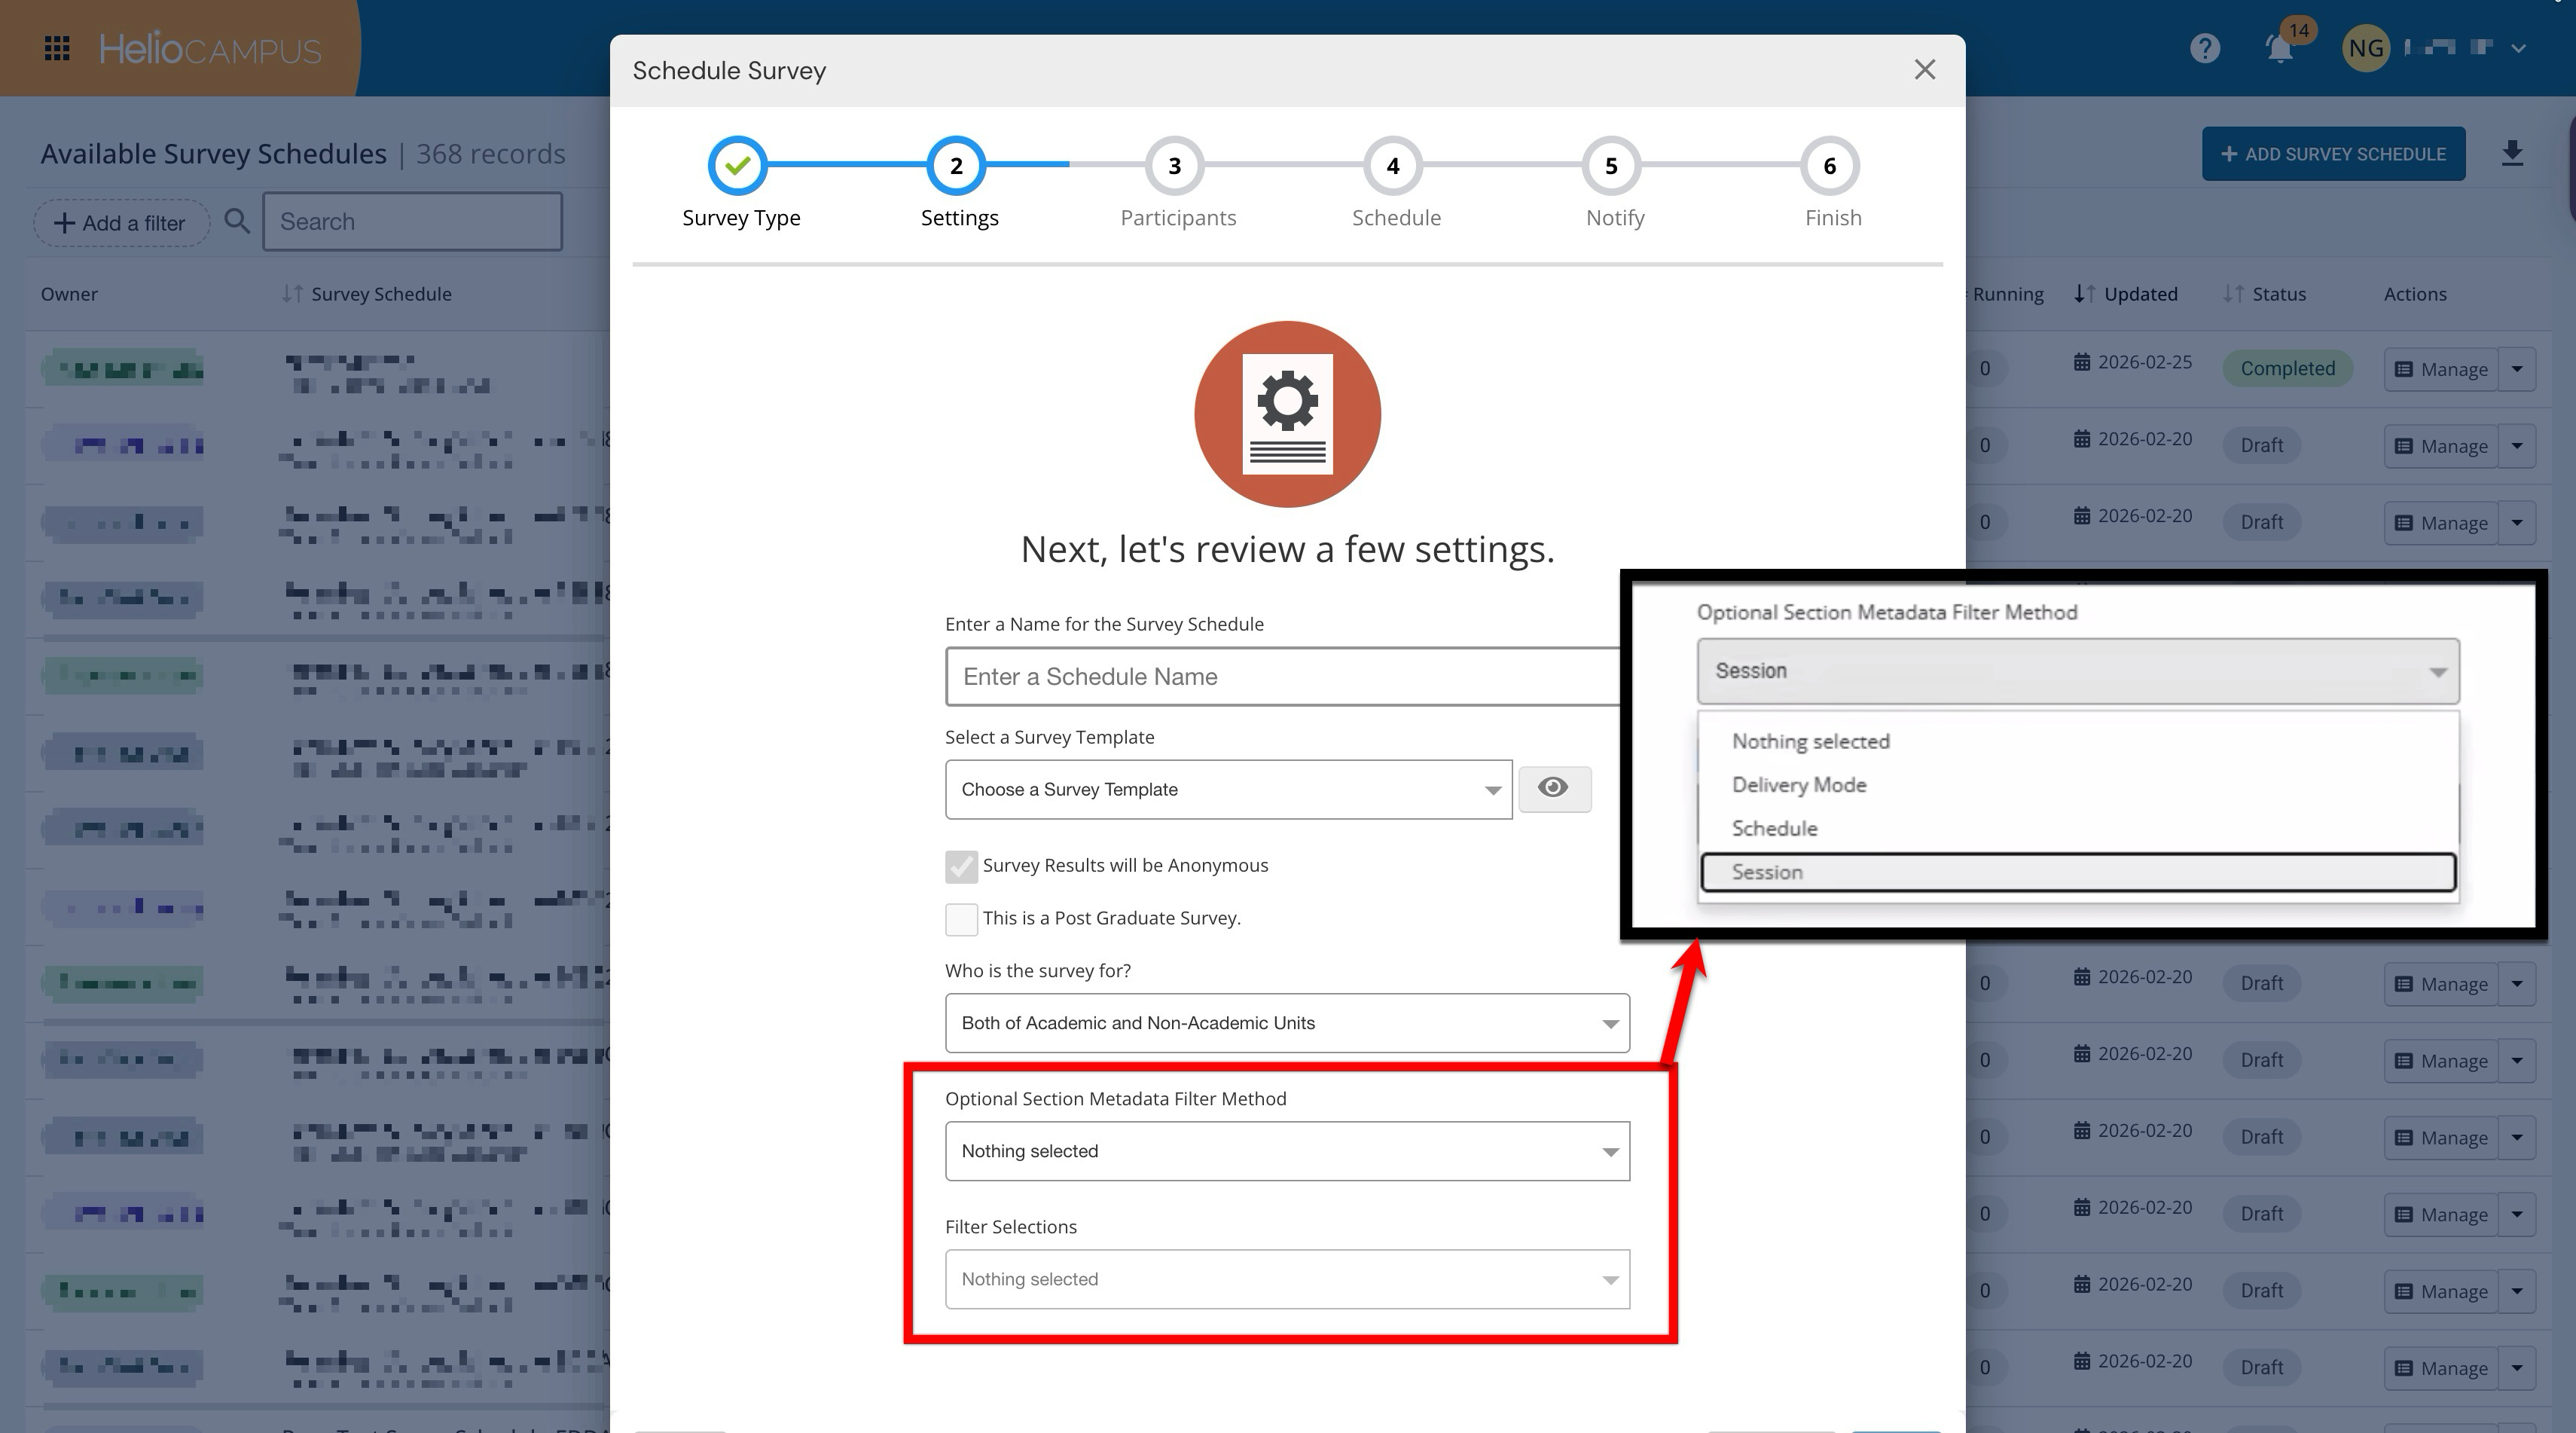Open the Filter Selections dropdown
The width and height of the screenshot is (2576, 1433).
coord(1286,1279)
